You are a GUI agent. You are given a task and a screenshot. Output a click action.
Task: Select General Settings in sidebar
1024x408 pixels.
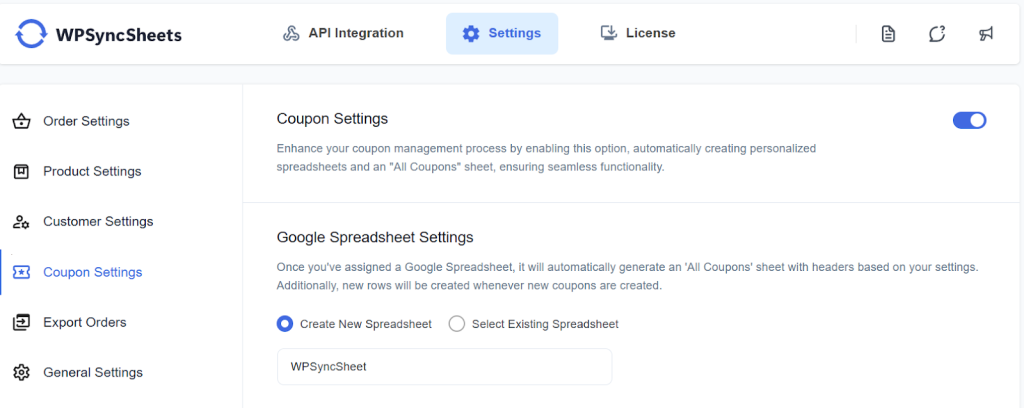click(93, 373)
